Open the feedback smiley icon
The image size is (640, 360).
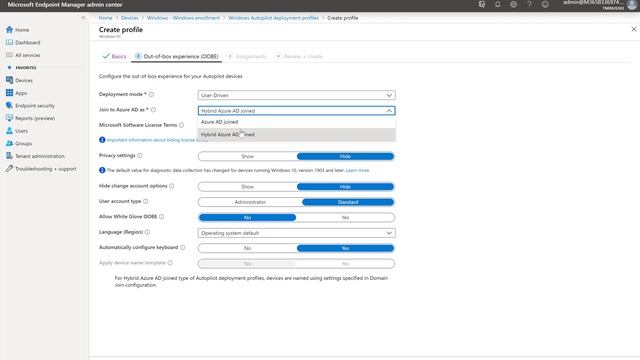pyautogui.click(x=545, y=4)
